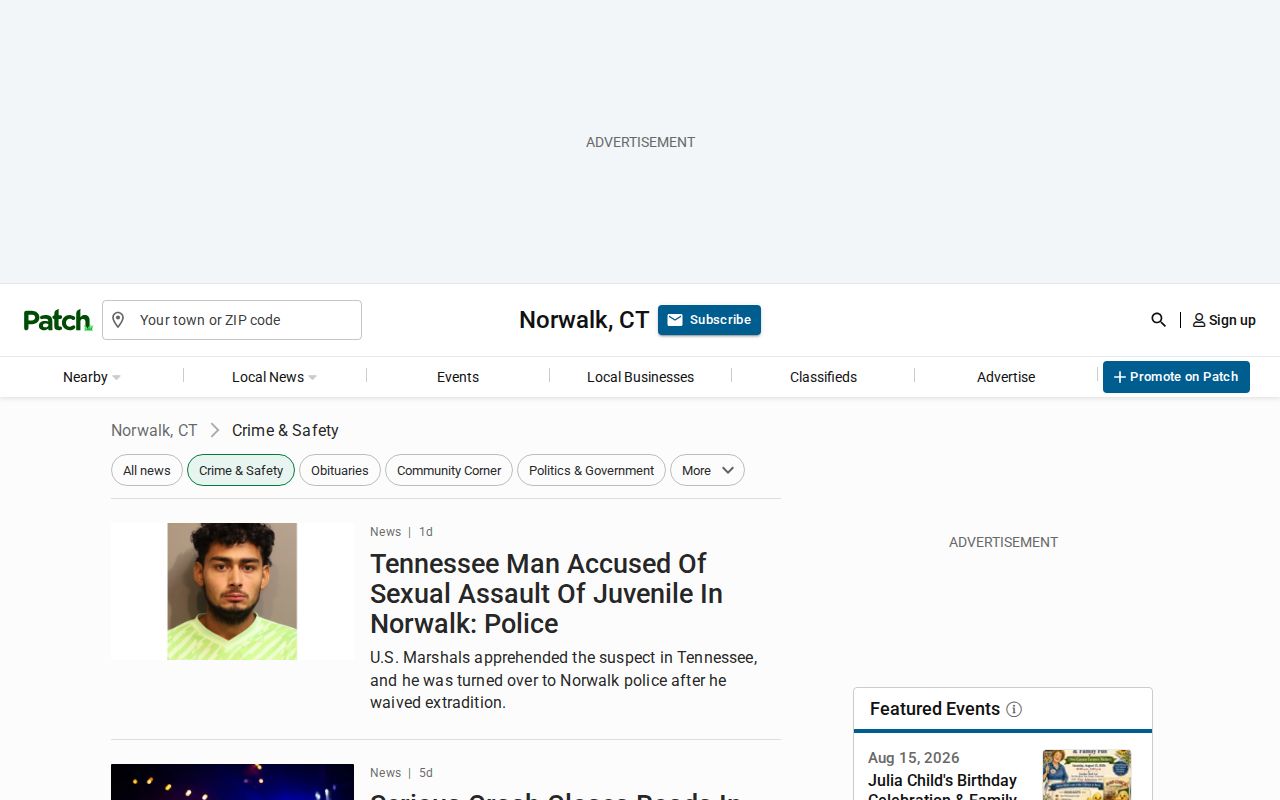Open the More categories dropdown
Image resolution: width=1280 pixels, height=800 pixels.
click(707, 470)
